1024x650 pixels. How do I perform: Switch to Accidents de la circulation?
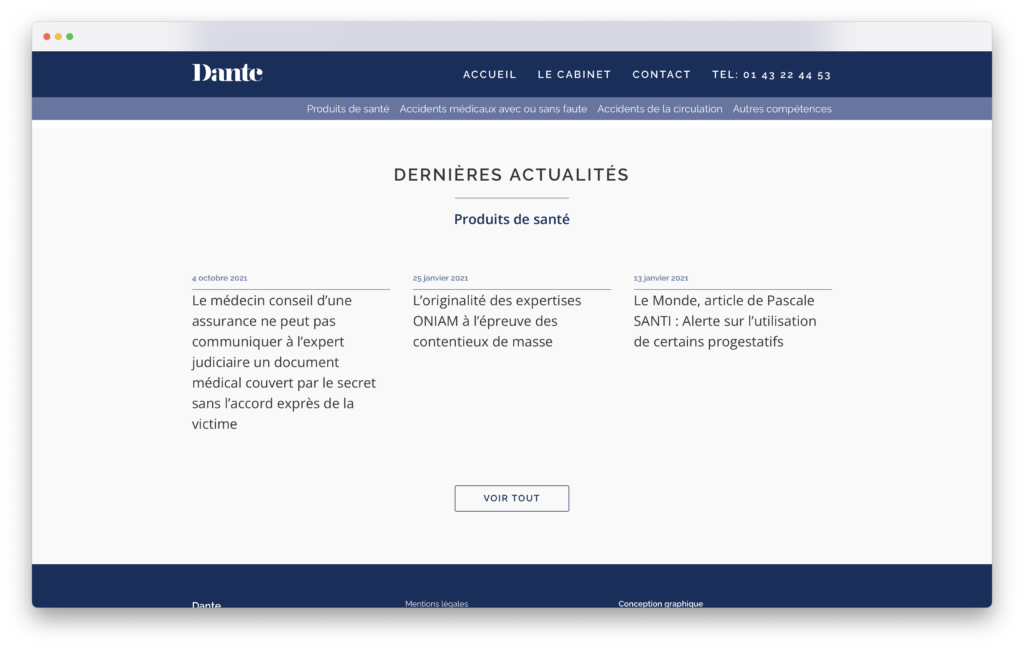pyautogui.click(x=659, y=109)
